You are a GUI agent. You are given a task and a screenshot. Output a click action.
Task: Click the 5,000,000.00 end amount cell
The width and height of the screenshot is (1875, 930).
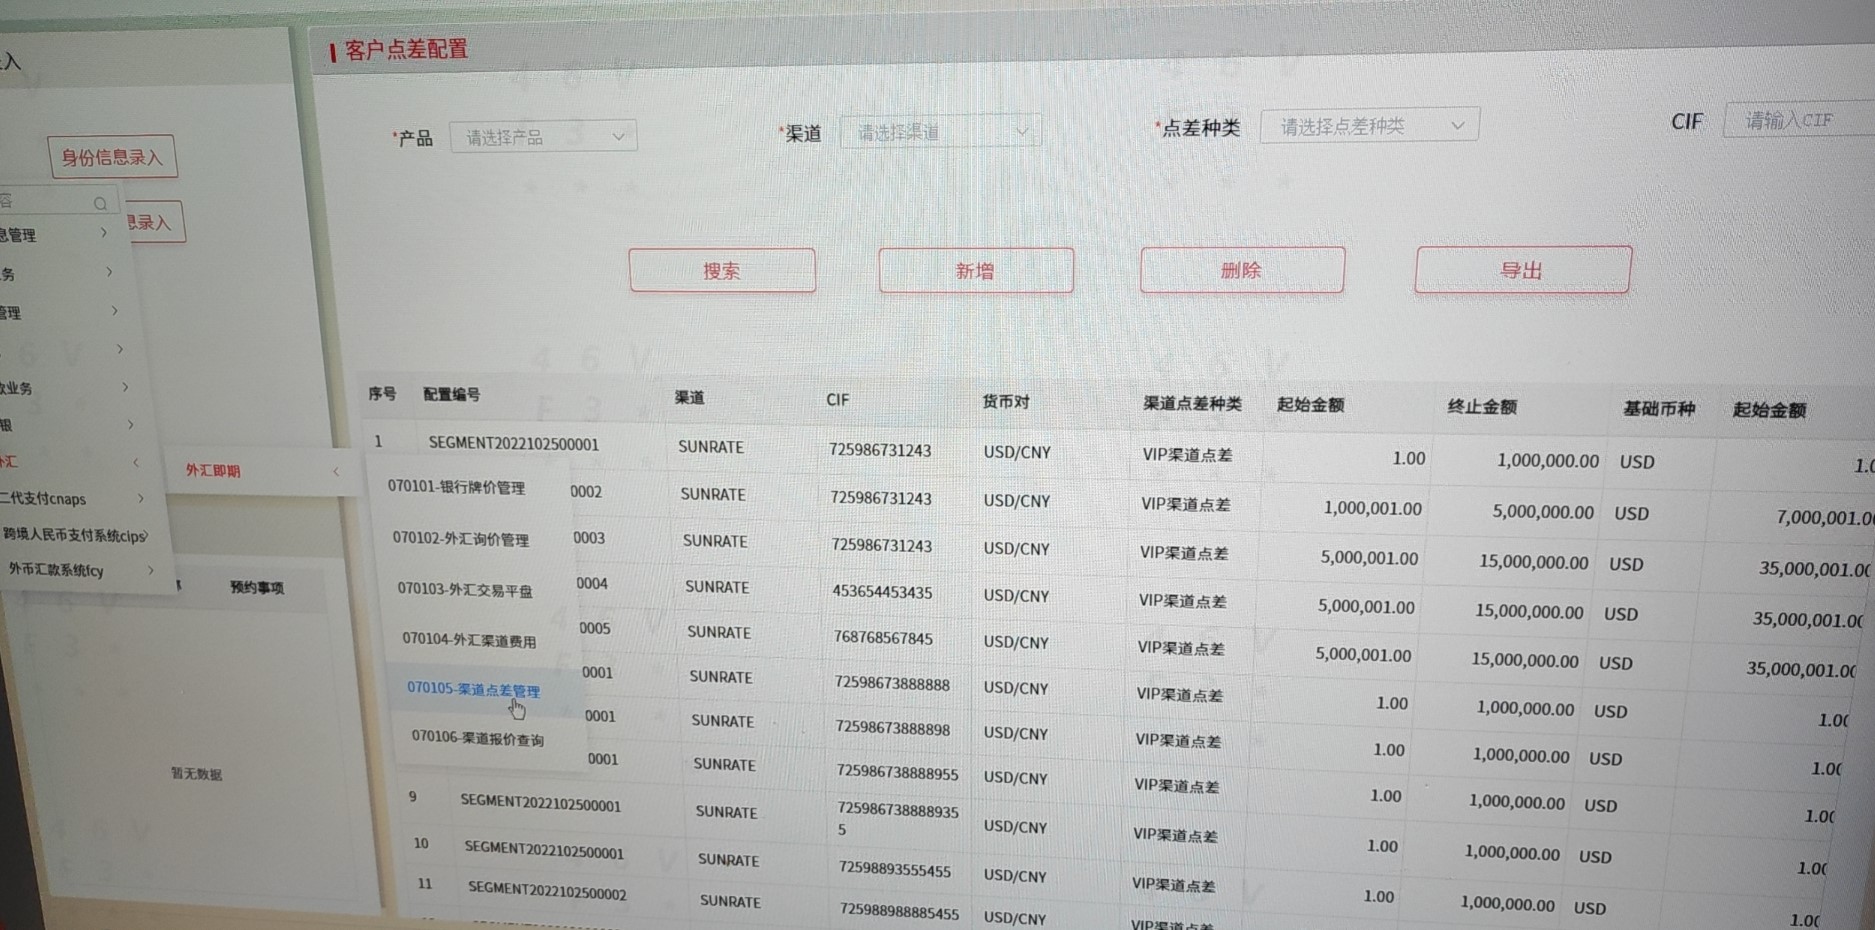[1543, 511]
